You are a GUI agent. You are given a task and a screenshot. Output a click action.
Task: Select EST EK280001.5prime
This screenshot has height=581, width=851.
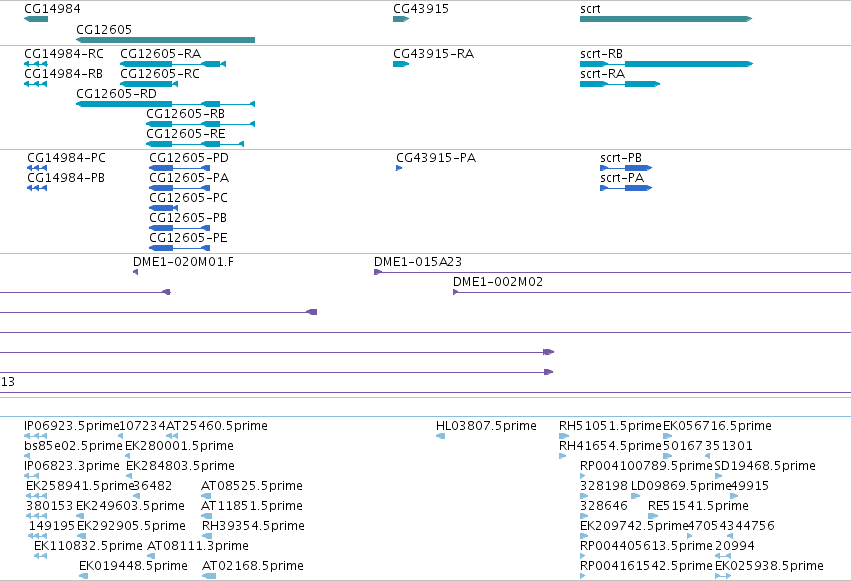[x=128, y=456]
